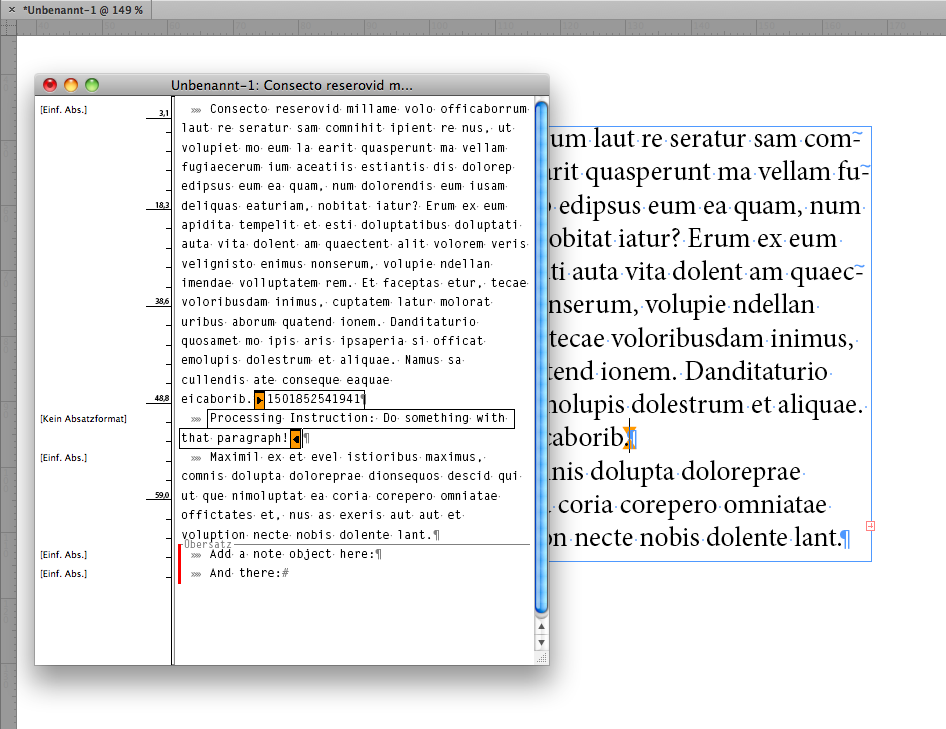Click the blue pilcrow after "dolente lant." in layout
The height and width of the screenshot is (729, 946).
(843, 538)
